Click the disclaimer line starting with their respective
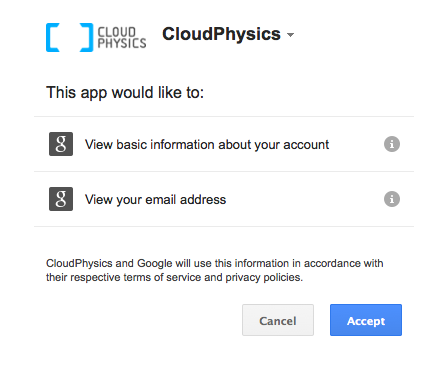The height and width of the screenshot is (366, 446). (174, 278)
